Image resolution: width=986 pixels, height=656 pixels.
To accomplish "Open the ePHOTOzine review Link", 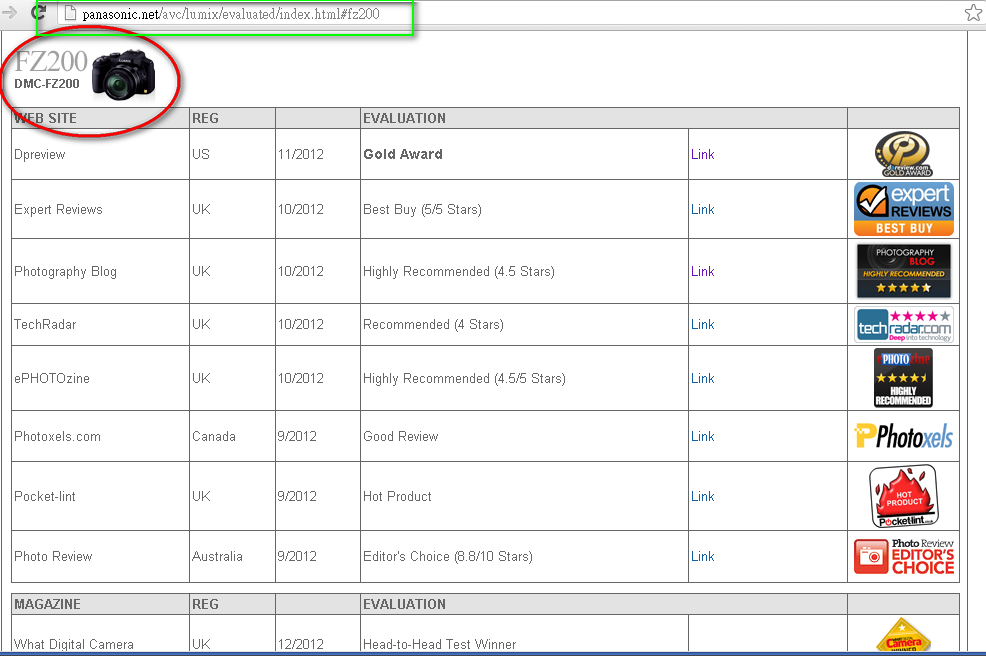I will (702, 378).
